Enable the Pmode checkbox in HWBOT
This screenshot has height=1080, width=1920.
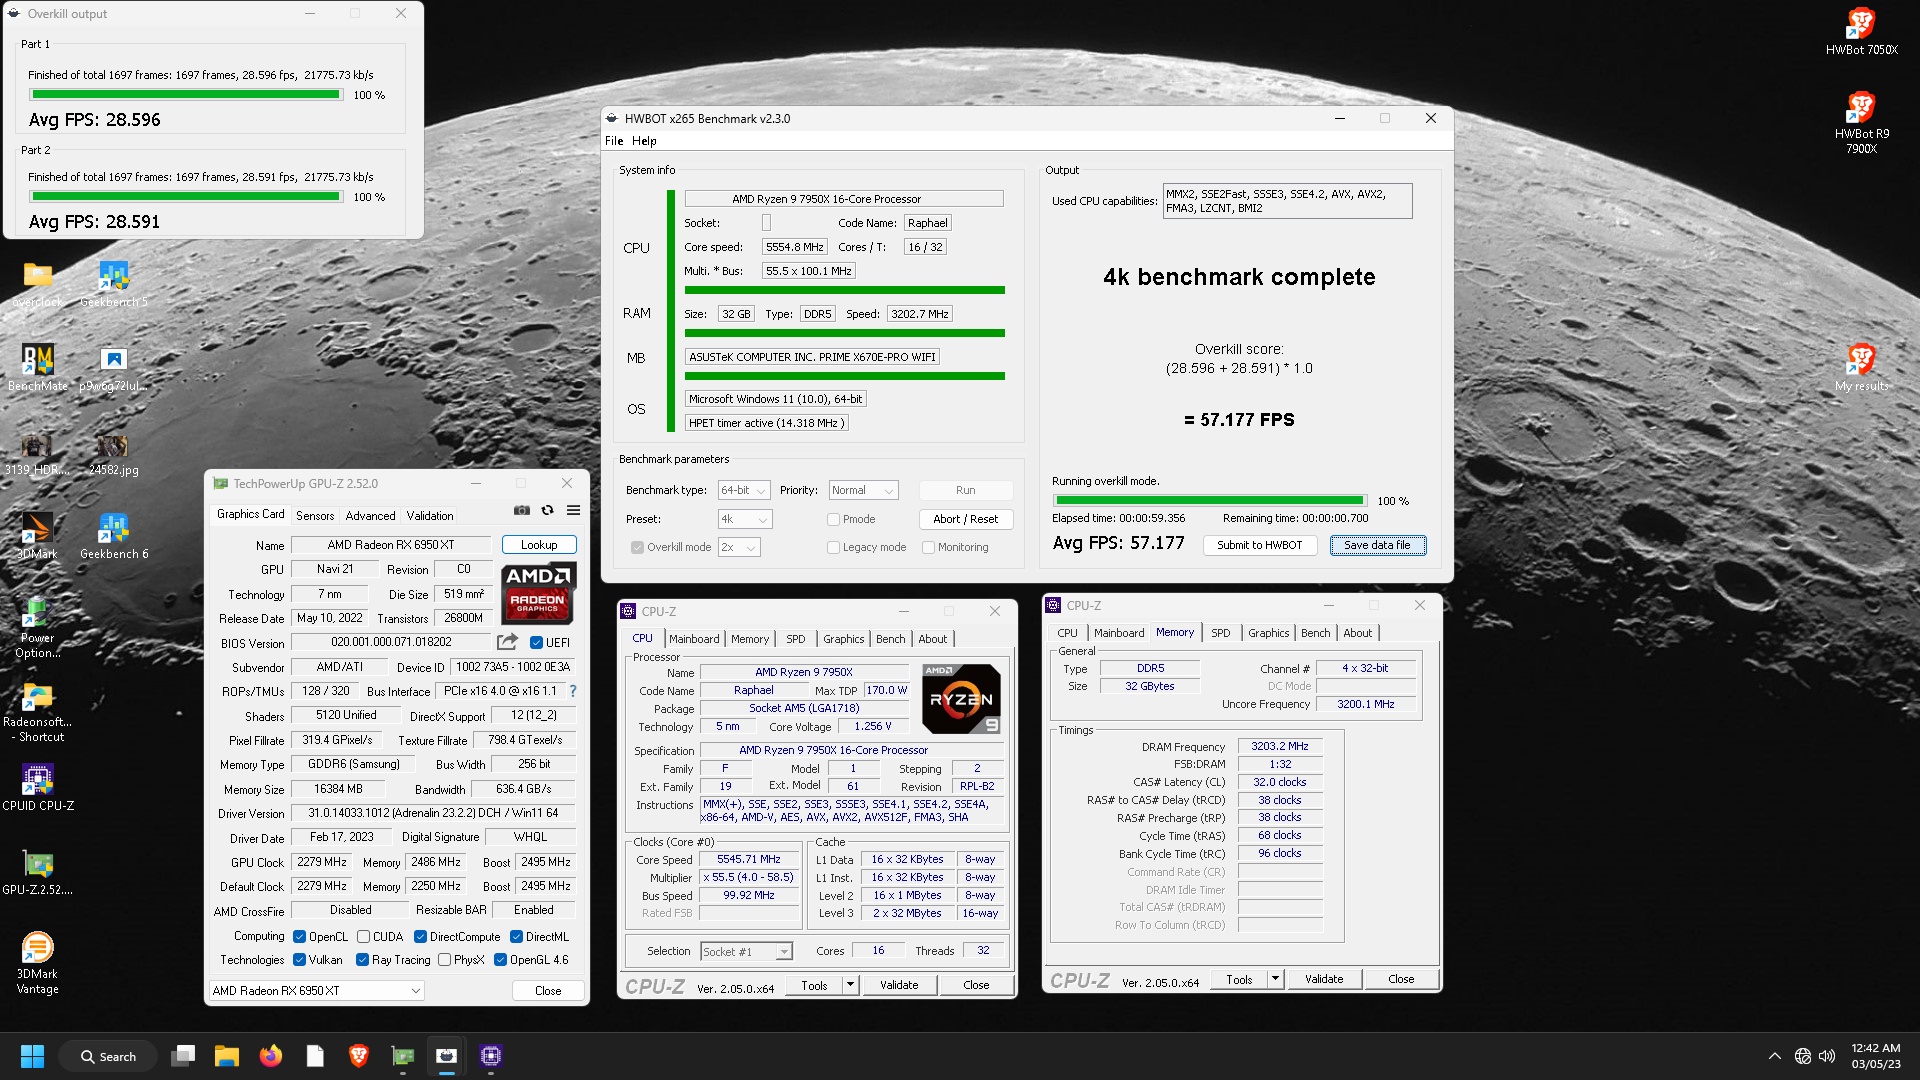click(833, 519)
